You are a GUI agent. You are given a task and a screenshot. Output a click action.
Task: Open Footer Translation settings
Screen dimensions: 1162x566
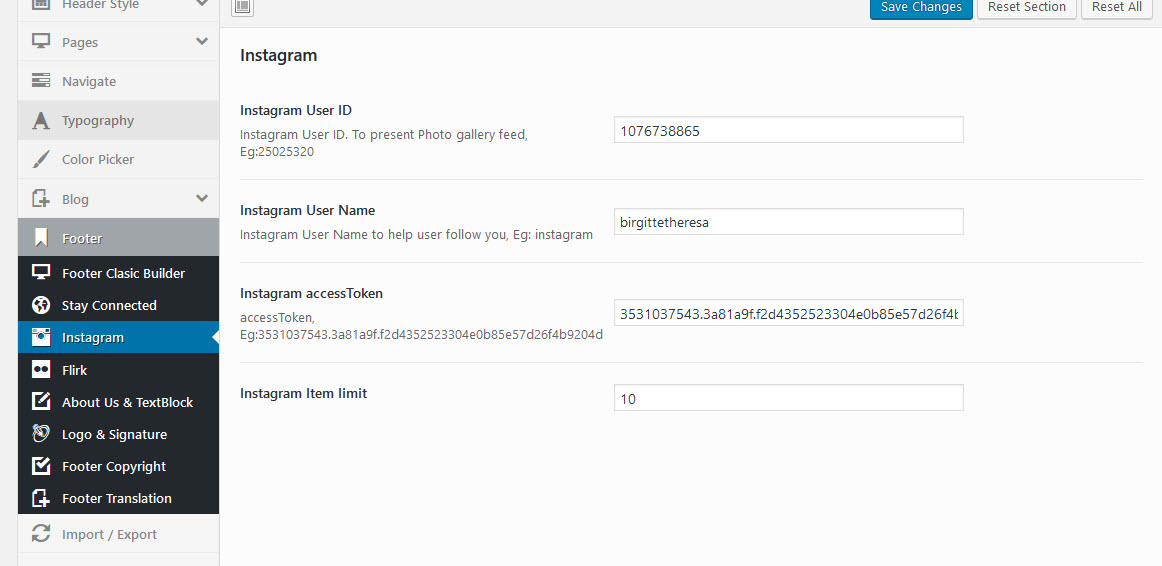[119, 498]
